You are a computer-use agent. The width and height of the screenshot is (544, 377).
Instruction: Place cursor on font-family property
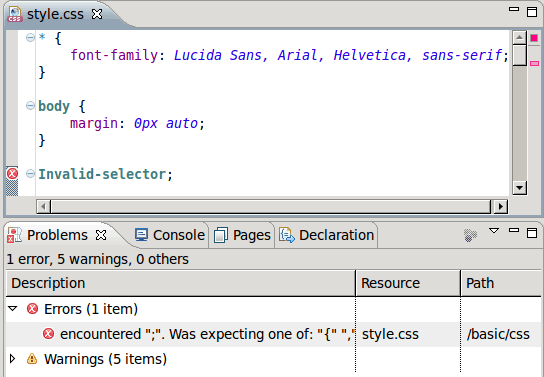[x=114, y=55]
